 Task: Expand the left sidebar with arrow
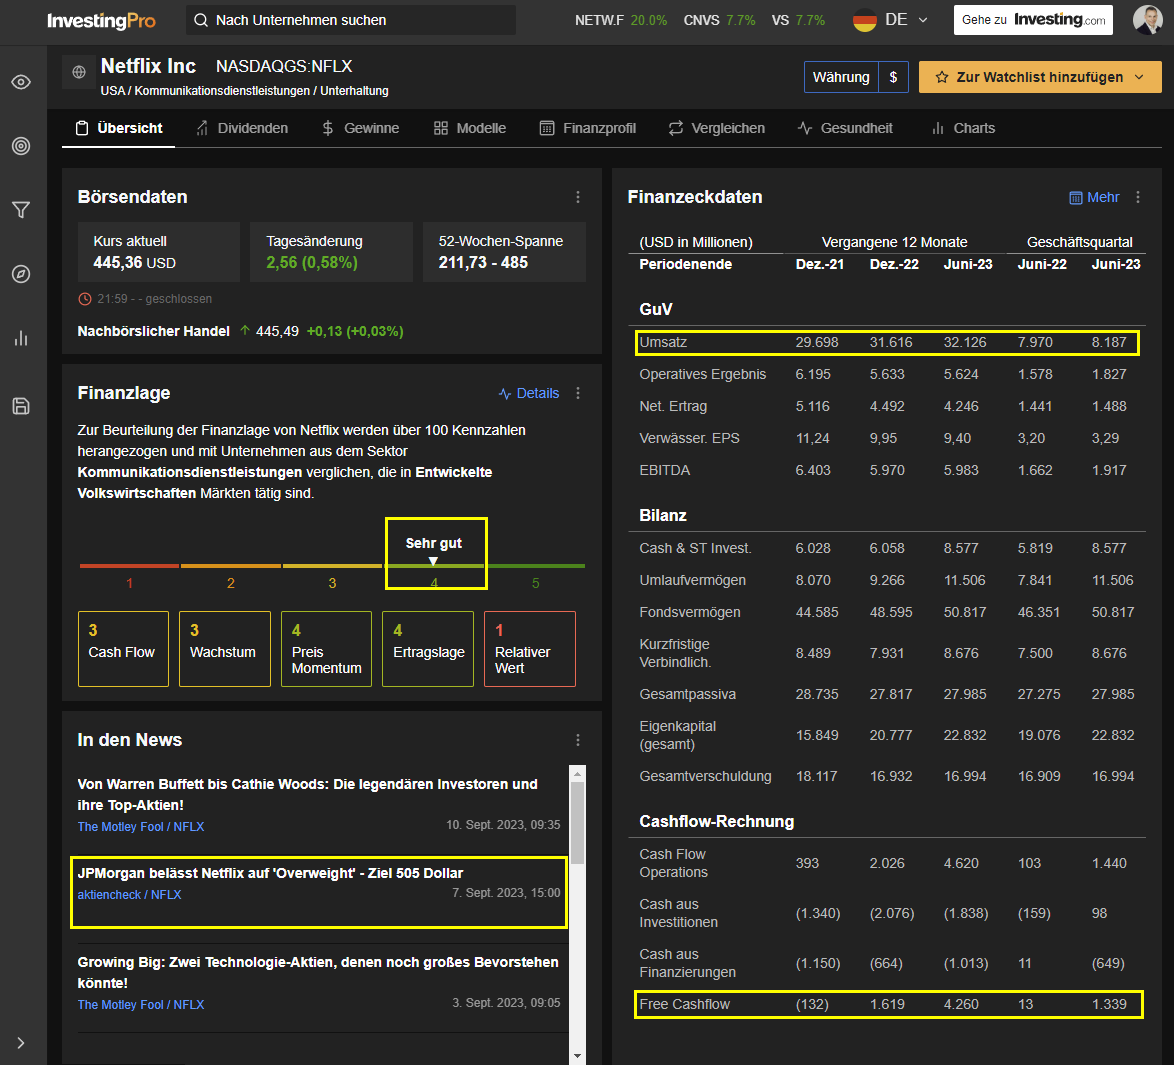coord(21,1043)
